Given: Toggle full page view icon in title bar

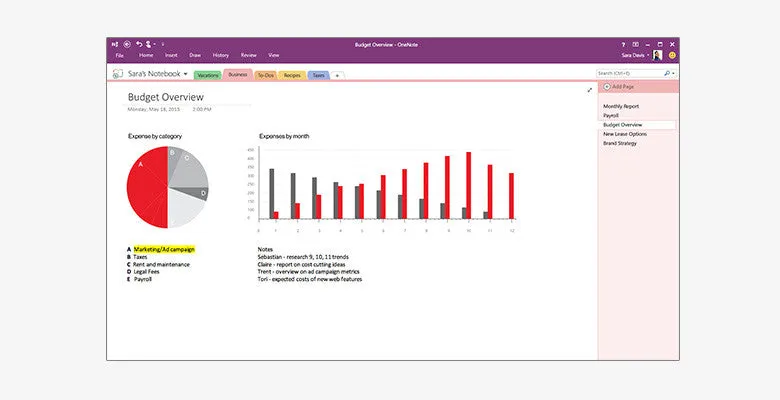Looking at the screenshot, I should click(635, 44).
